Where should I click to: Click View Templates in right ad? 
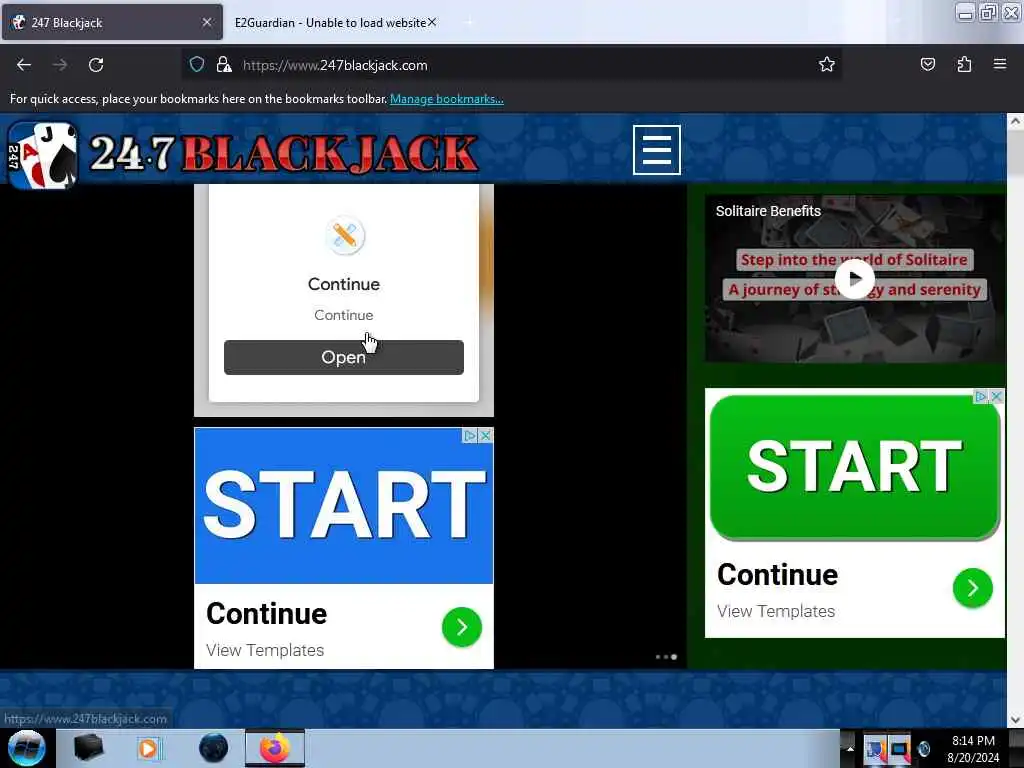click(x=776, y=611)
